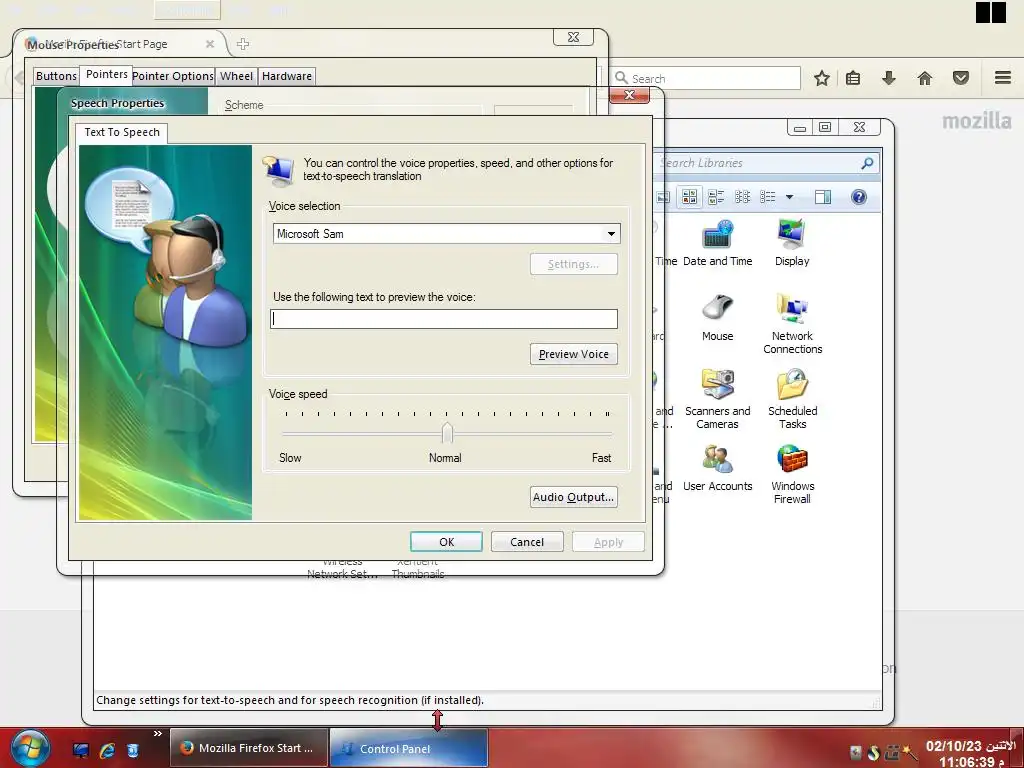
Task: Adjust the Voice speed slider thumb
Action: [x=447, y=432]
